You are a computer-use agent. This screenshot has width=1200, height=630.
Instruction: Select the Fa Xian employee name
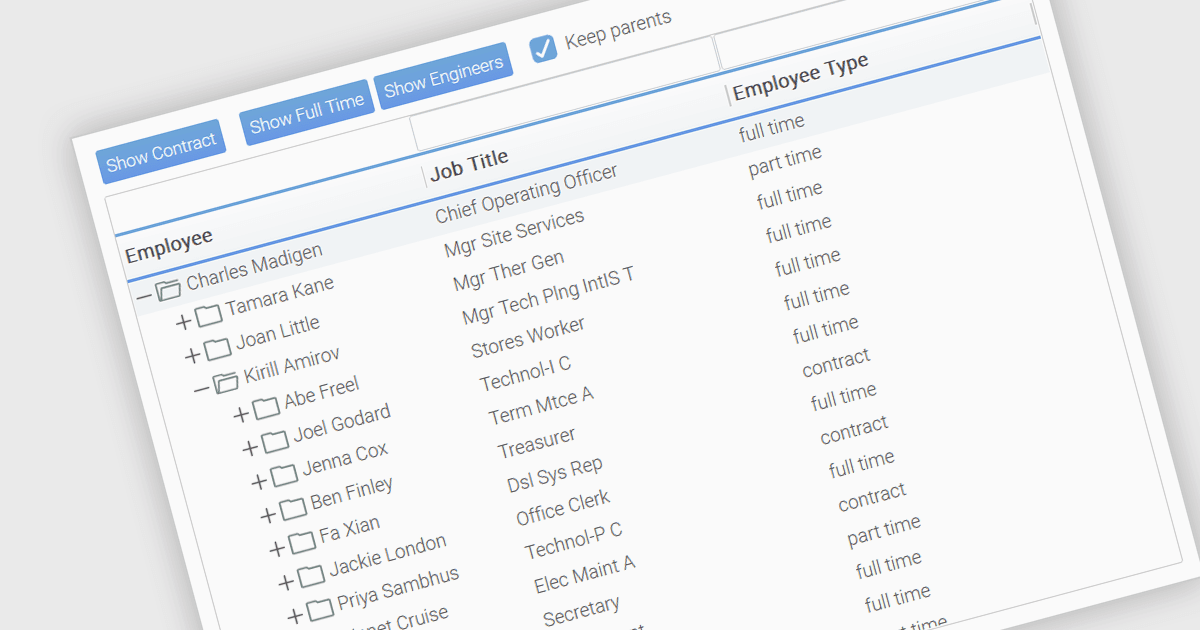(x=349, y=530)
